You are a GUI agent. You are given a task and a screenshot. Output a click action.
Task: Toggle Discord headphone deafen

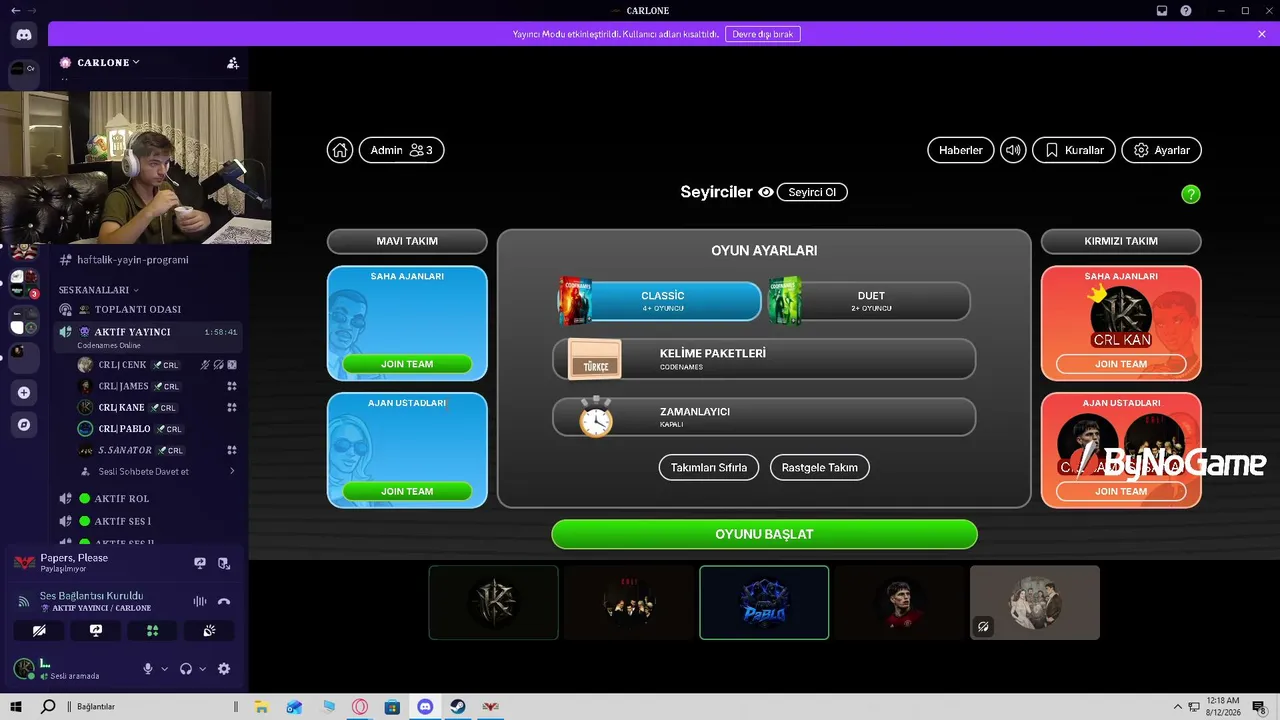(x=185, y=669)
